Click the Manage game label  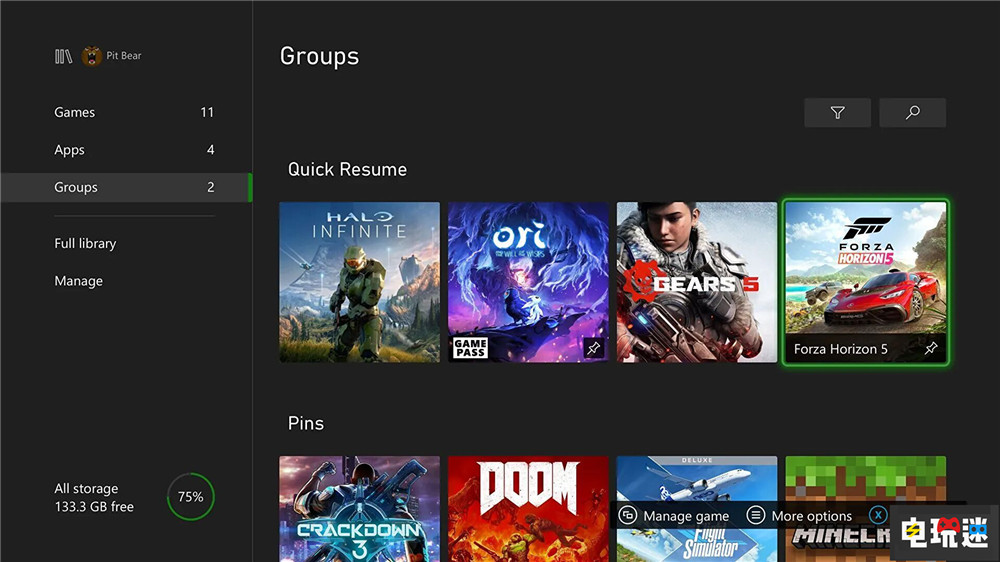686,516
